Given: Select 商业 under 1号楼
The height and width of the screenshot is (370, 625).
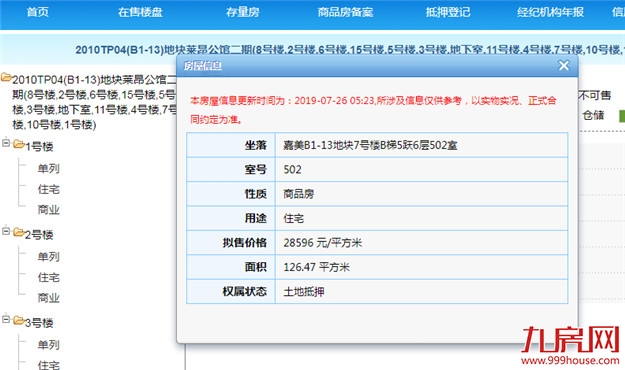Looking at the screenshot, I should [49, 209].
